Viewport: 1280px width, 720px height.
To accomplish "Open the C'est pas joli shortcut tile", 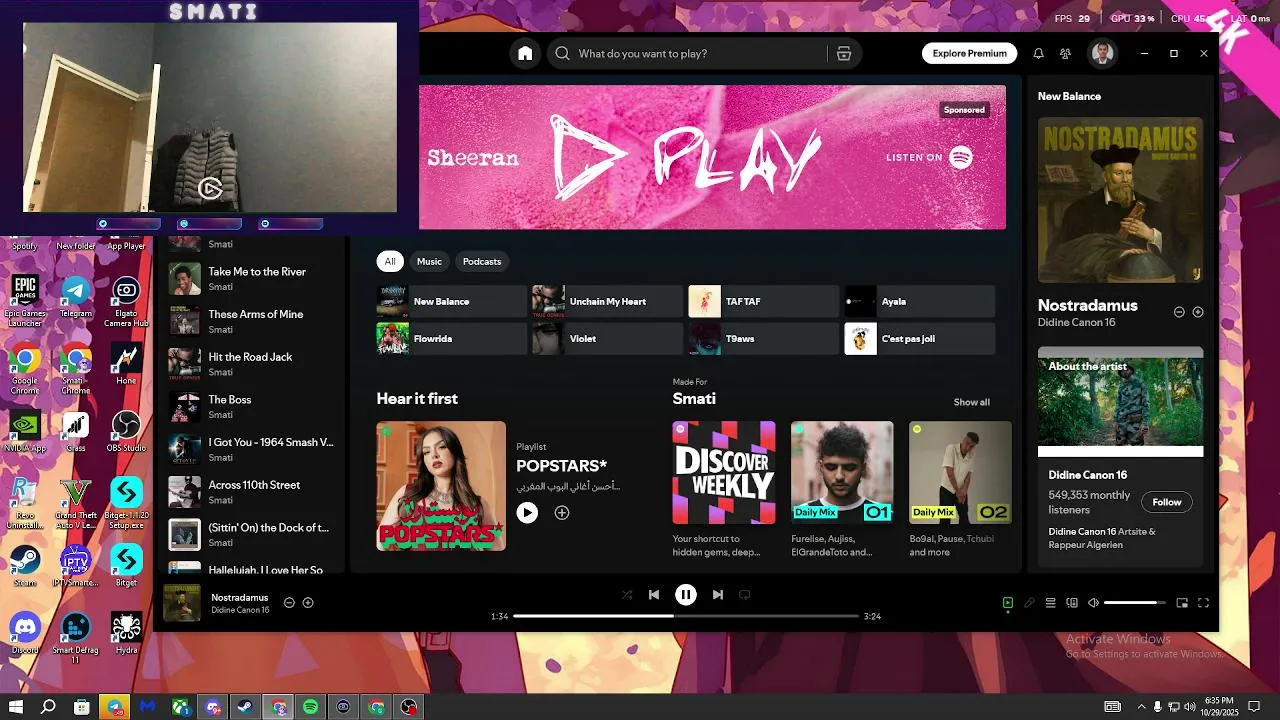I will 919,339.
